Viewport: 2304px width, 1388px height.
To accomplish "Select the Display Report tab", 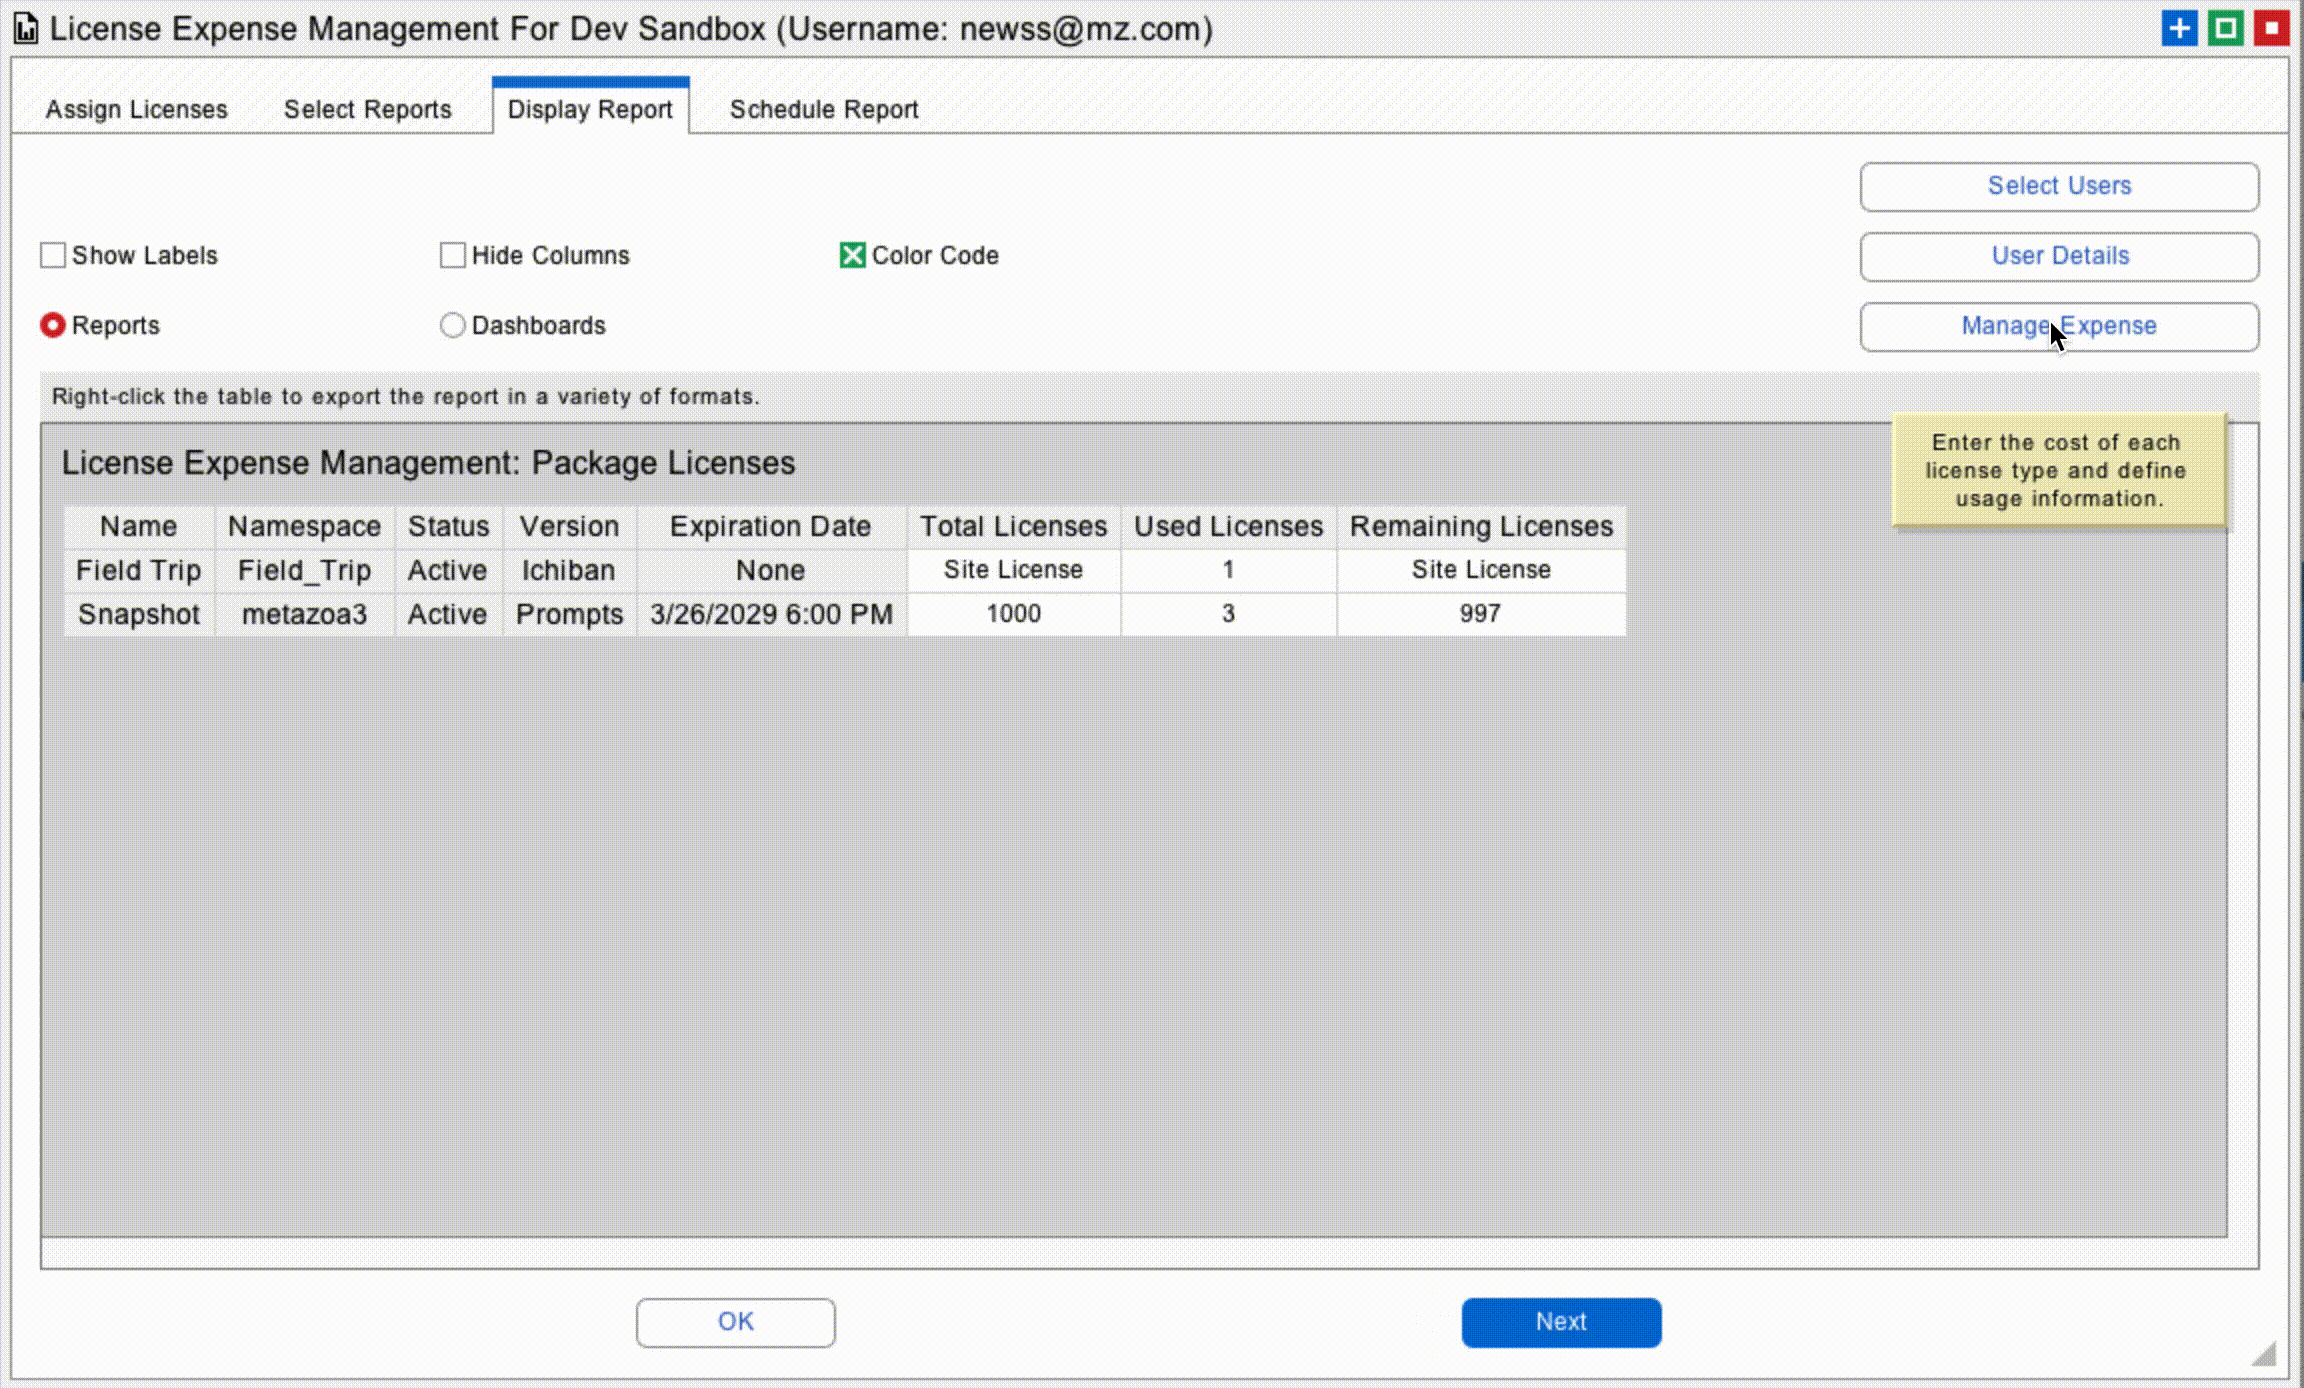I will coord(590,108).
